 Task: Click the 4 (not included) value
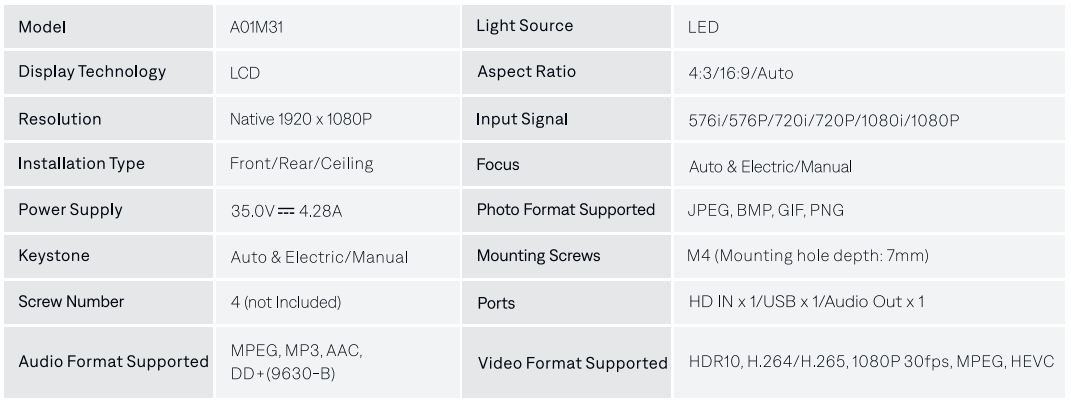(x=286, y=302)
